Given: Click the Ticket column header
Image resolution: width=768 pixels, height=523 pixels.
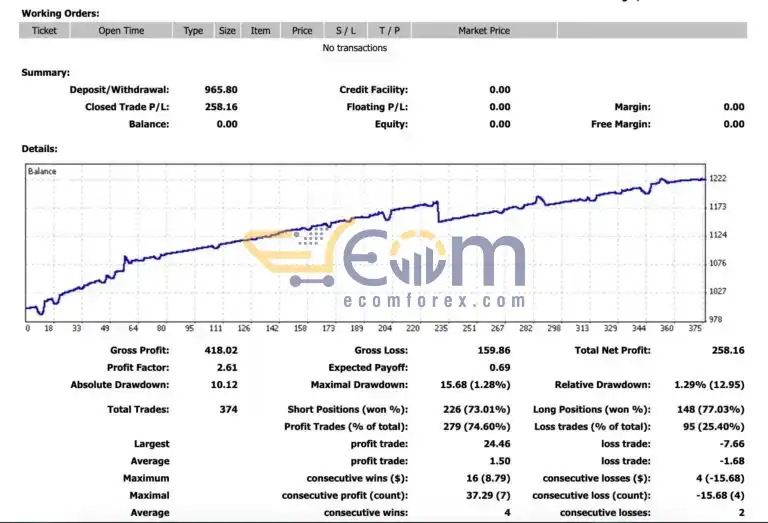Looking at the screenshot, I should coord(45,30).
